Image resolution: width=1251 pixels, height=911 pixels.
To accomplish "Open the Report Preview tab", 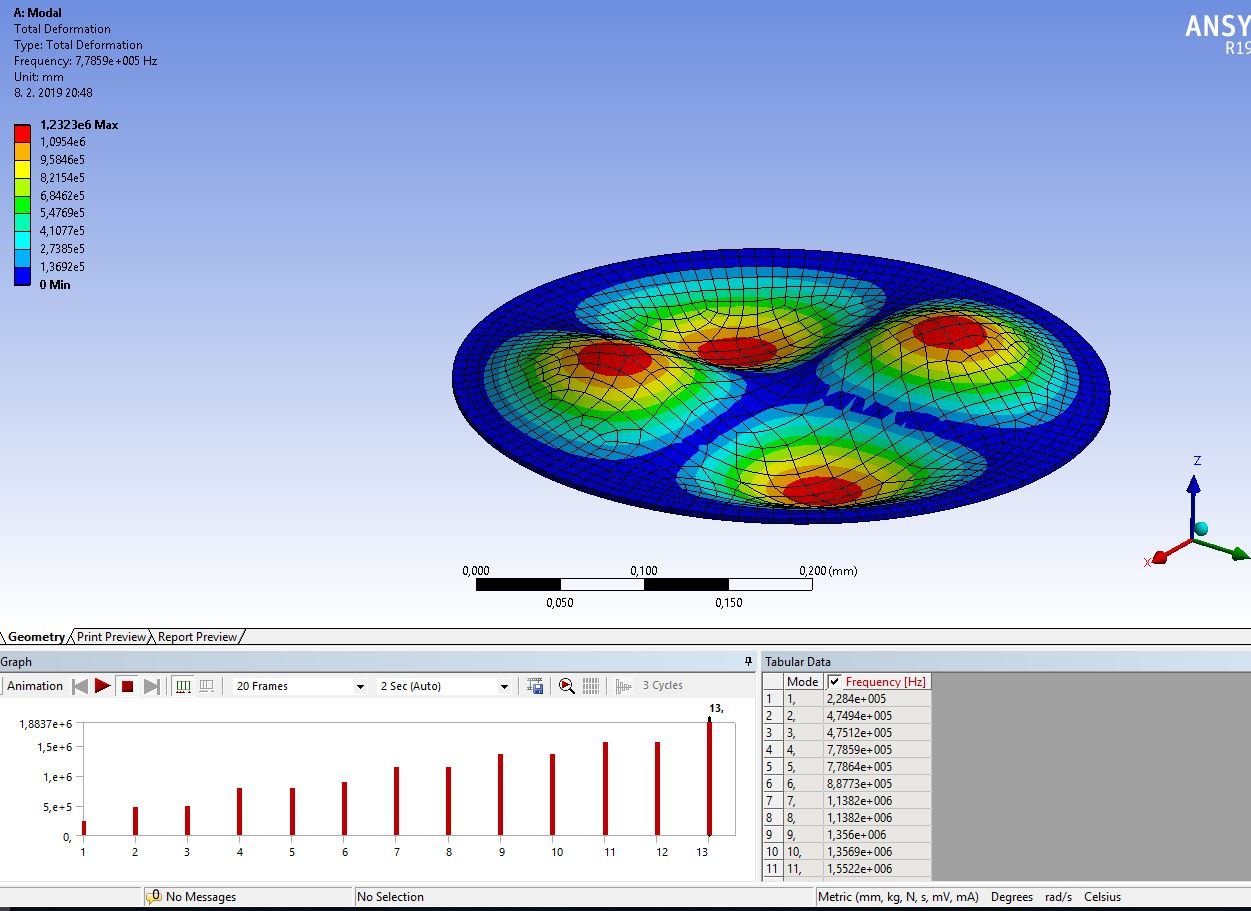I will (x=197, y=637).
